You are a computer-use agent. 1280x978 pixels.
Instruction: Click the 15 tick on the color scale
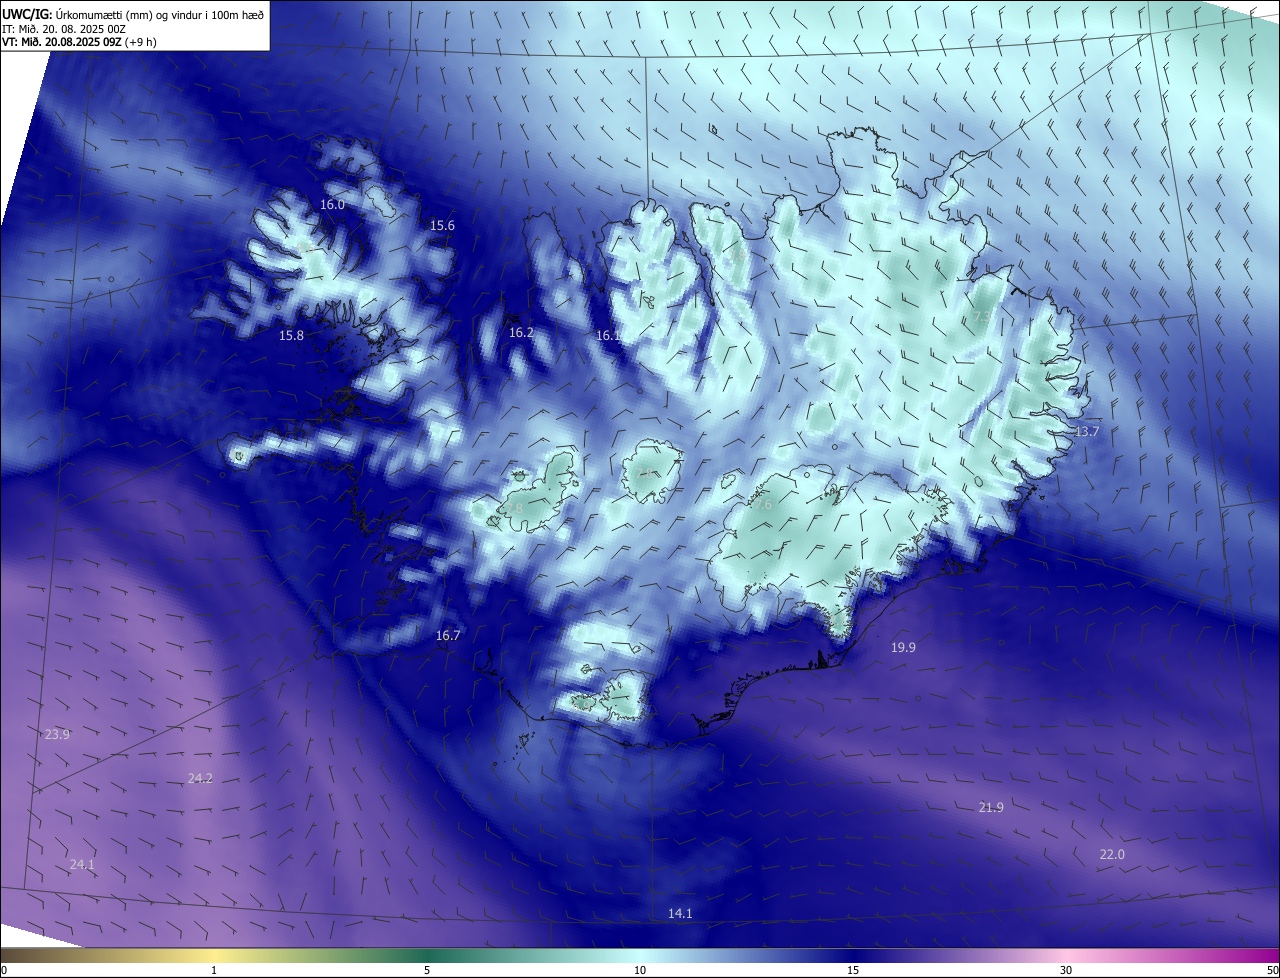click(853, 971)
